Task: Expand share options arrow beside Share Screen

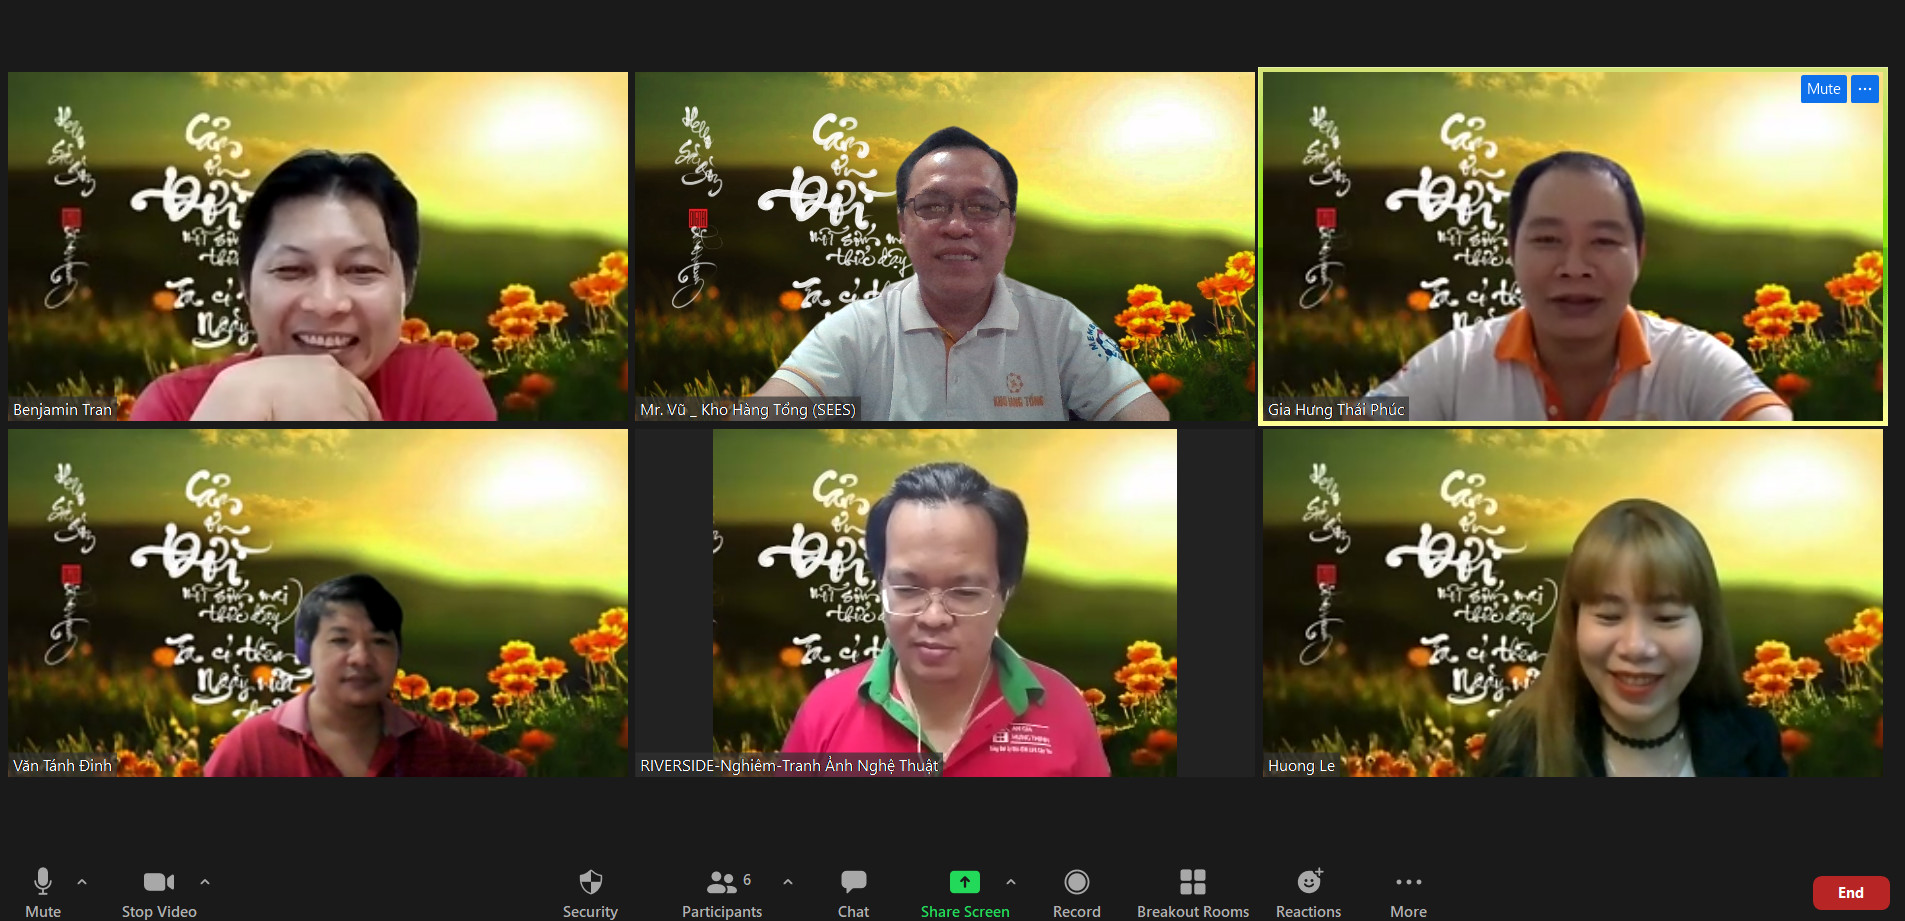Action: (x=1011, y=882)
